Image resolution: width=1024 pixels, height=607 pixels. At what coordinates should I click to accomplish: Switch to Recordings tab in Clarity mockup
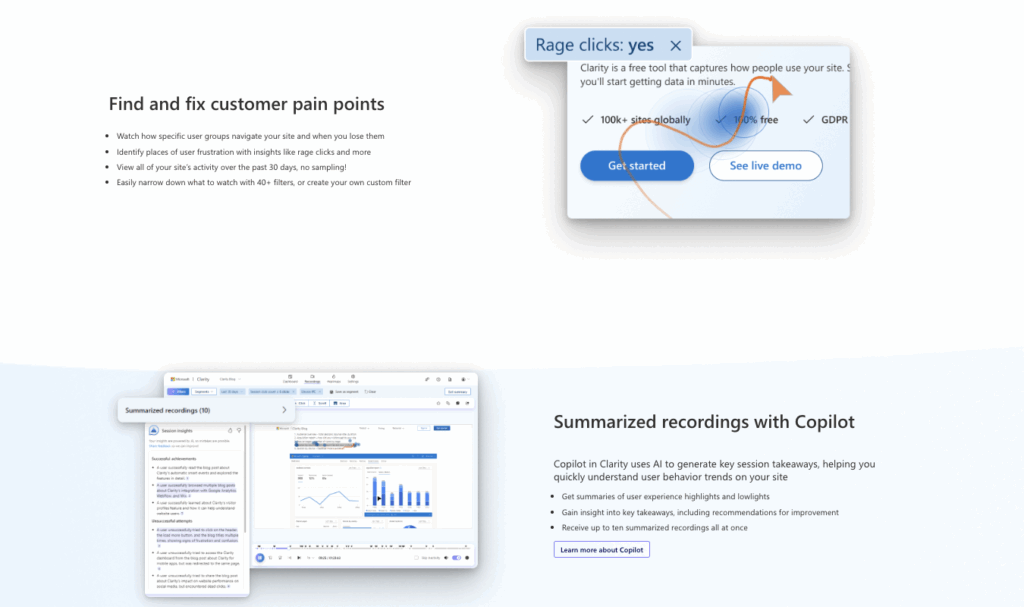pyautogui.click(x=312, y=379)
